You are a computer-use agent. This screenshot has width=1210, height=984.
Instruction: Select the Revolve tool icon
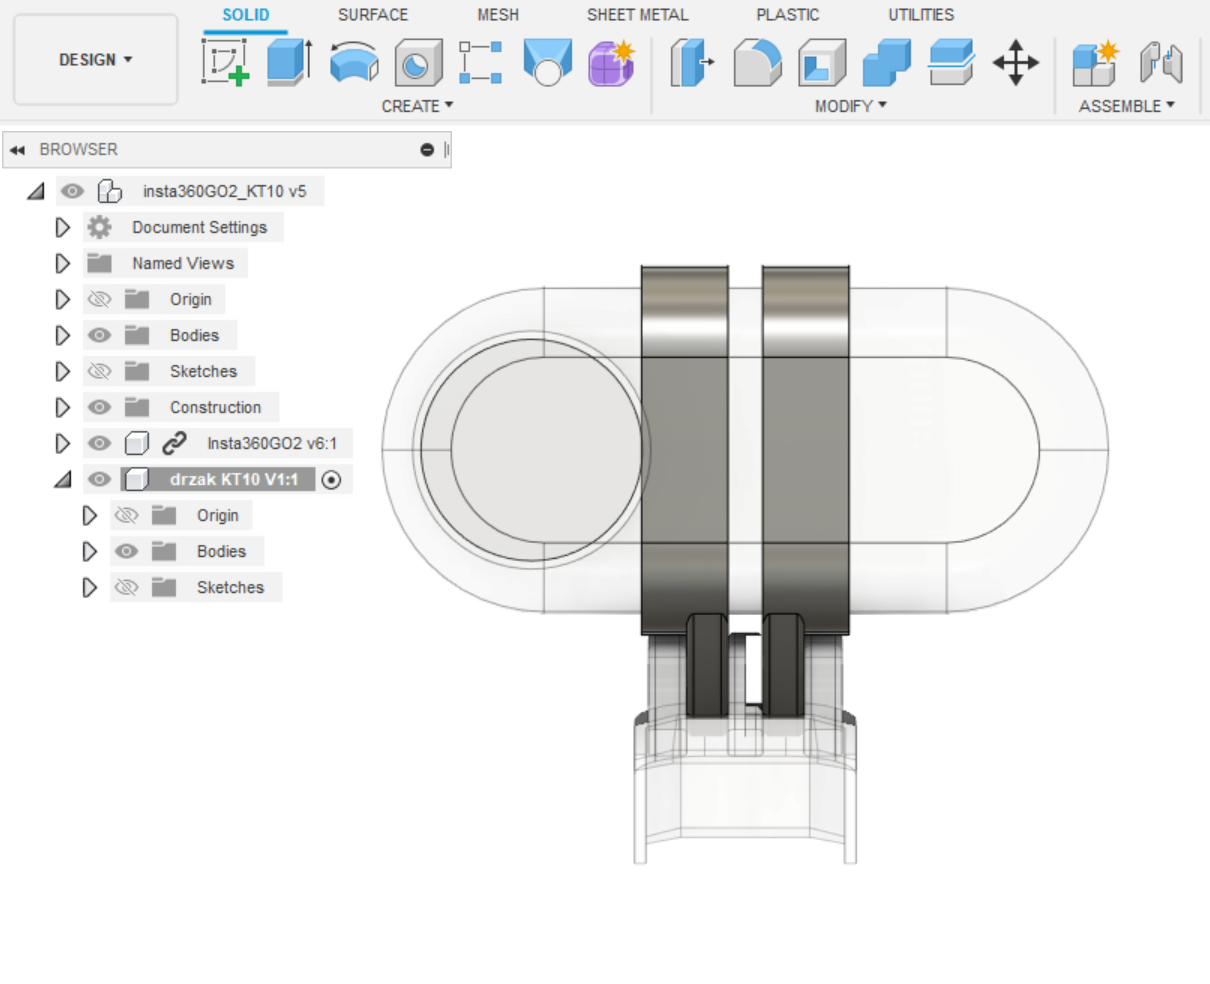pos(354,62)
